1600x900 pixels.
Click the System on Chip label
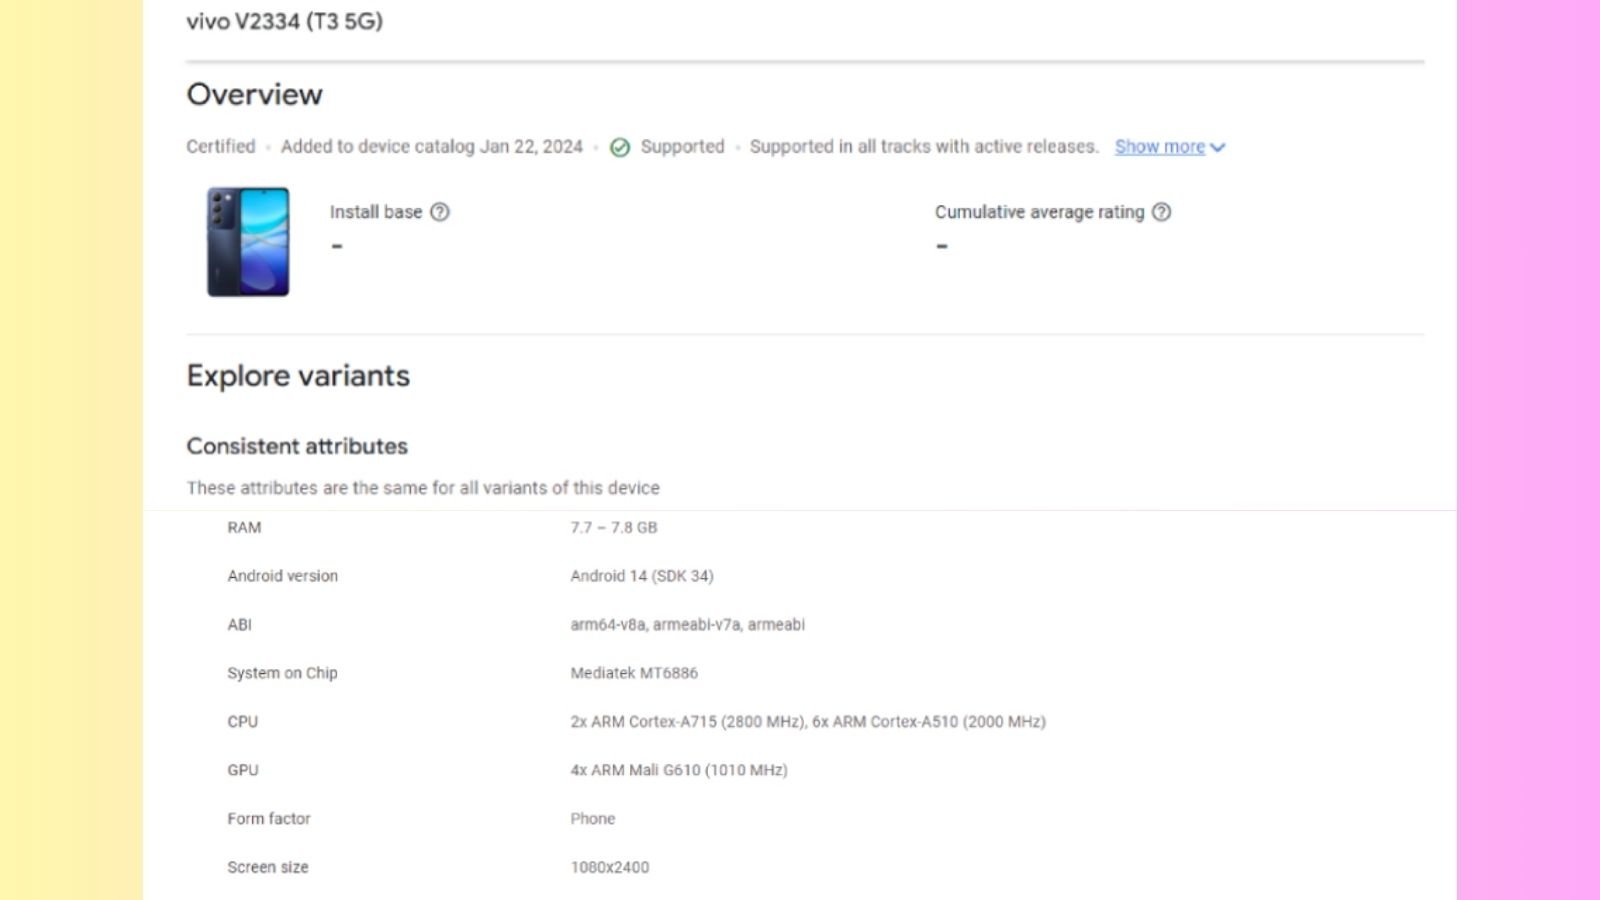[x=282, y=673]
